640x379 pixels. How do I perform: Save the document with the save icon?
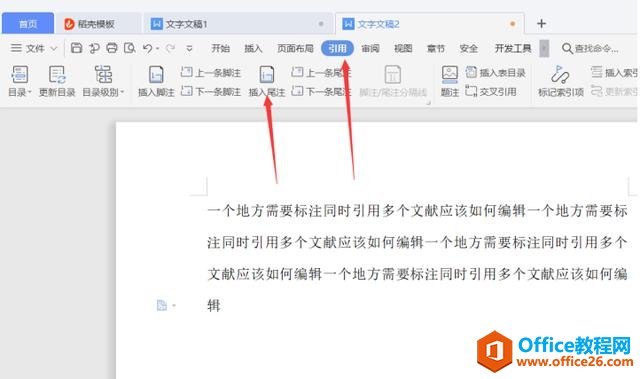pyautogui.click(x=76, y=48)
